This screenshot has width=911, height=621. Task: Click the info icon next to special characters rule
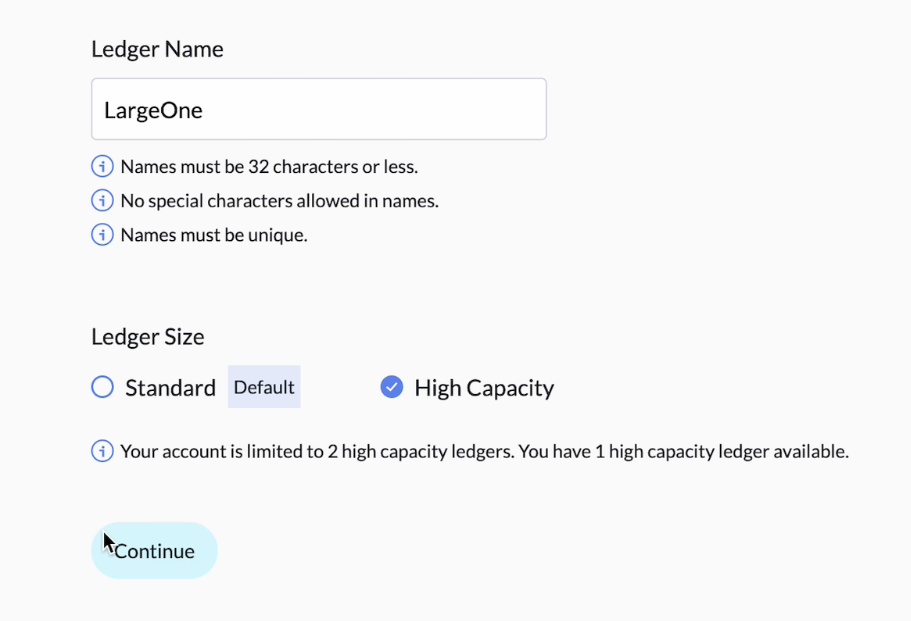(x=102, y=200)
